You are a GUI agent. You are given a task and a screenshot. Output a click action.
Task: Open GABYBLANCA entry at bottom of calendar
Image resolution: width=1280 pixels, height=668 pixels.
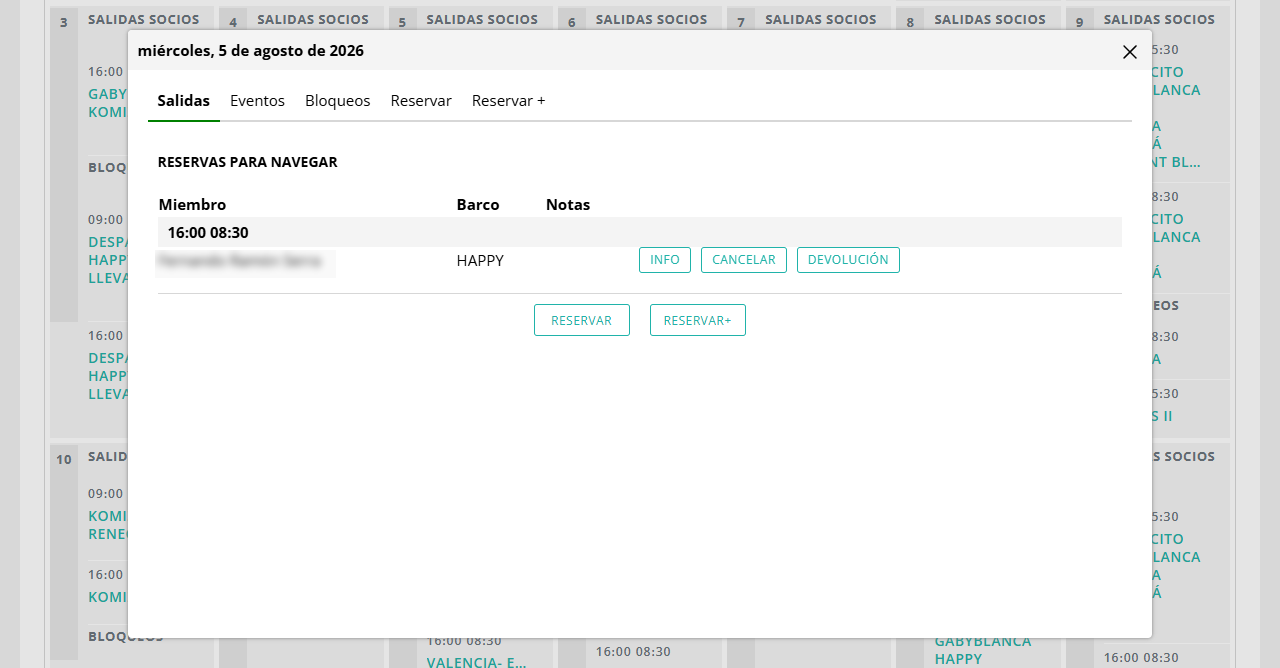[x=983, y=641]
